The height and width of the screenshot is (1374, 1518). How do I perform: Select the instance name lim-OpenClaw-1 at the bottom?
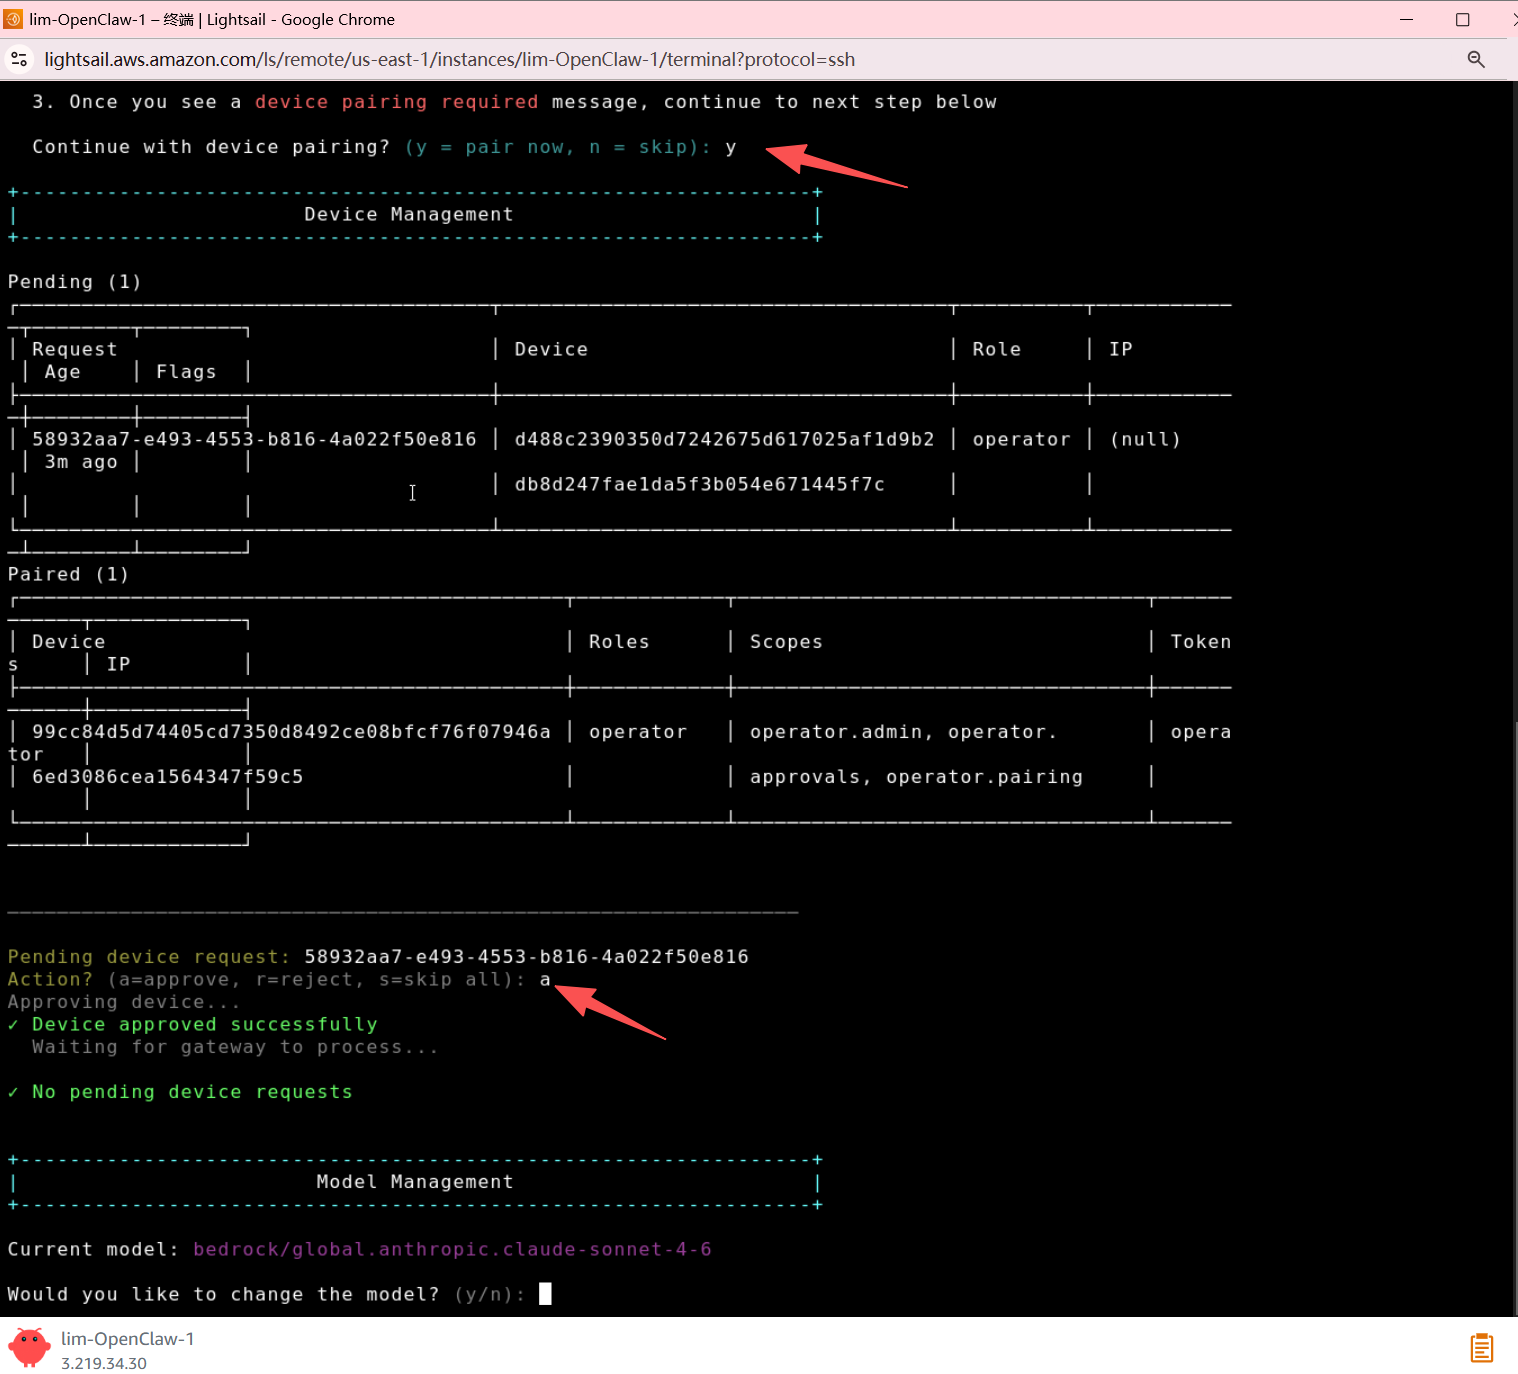point(127,1338)
